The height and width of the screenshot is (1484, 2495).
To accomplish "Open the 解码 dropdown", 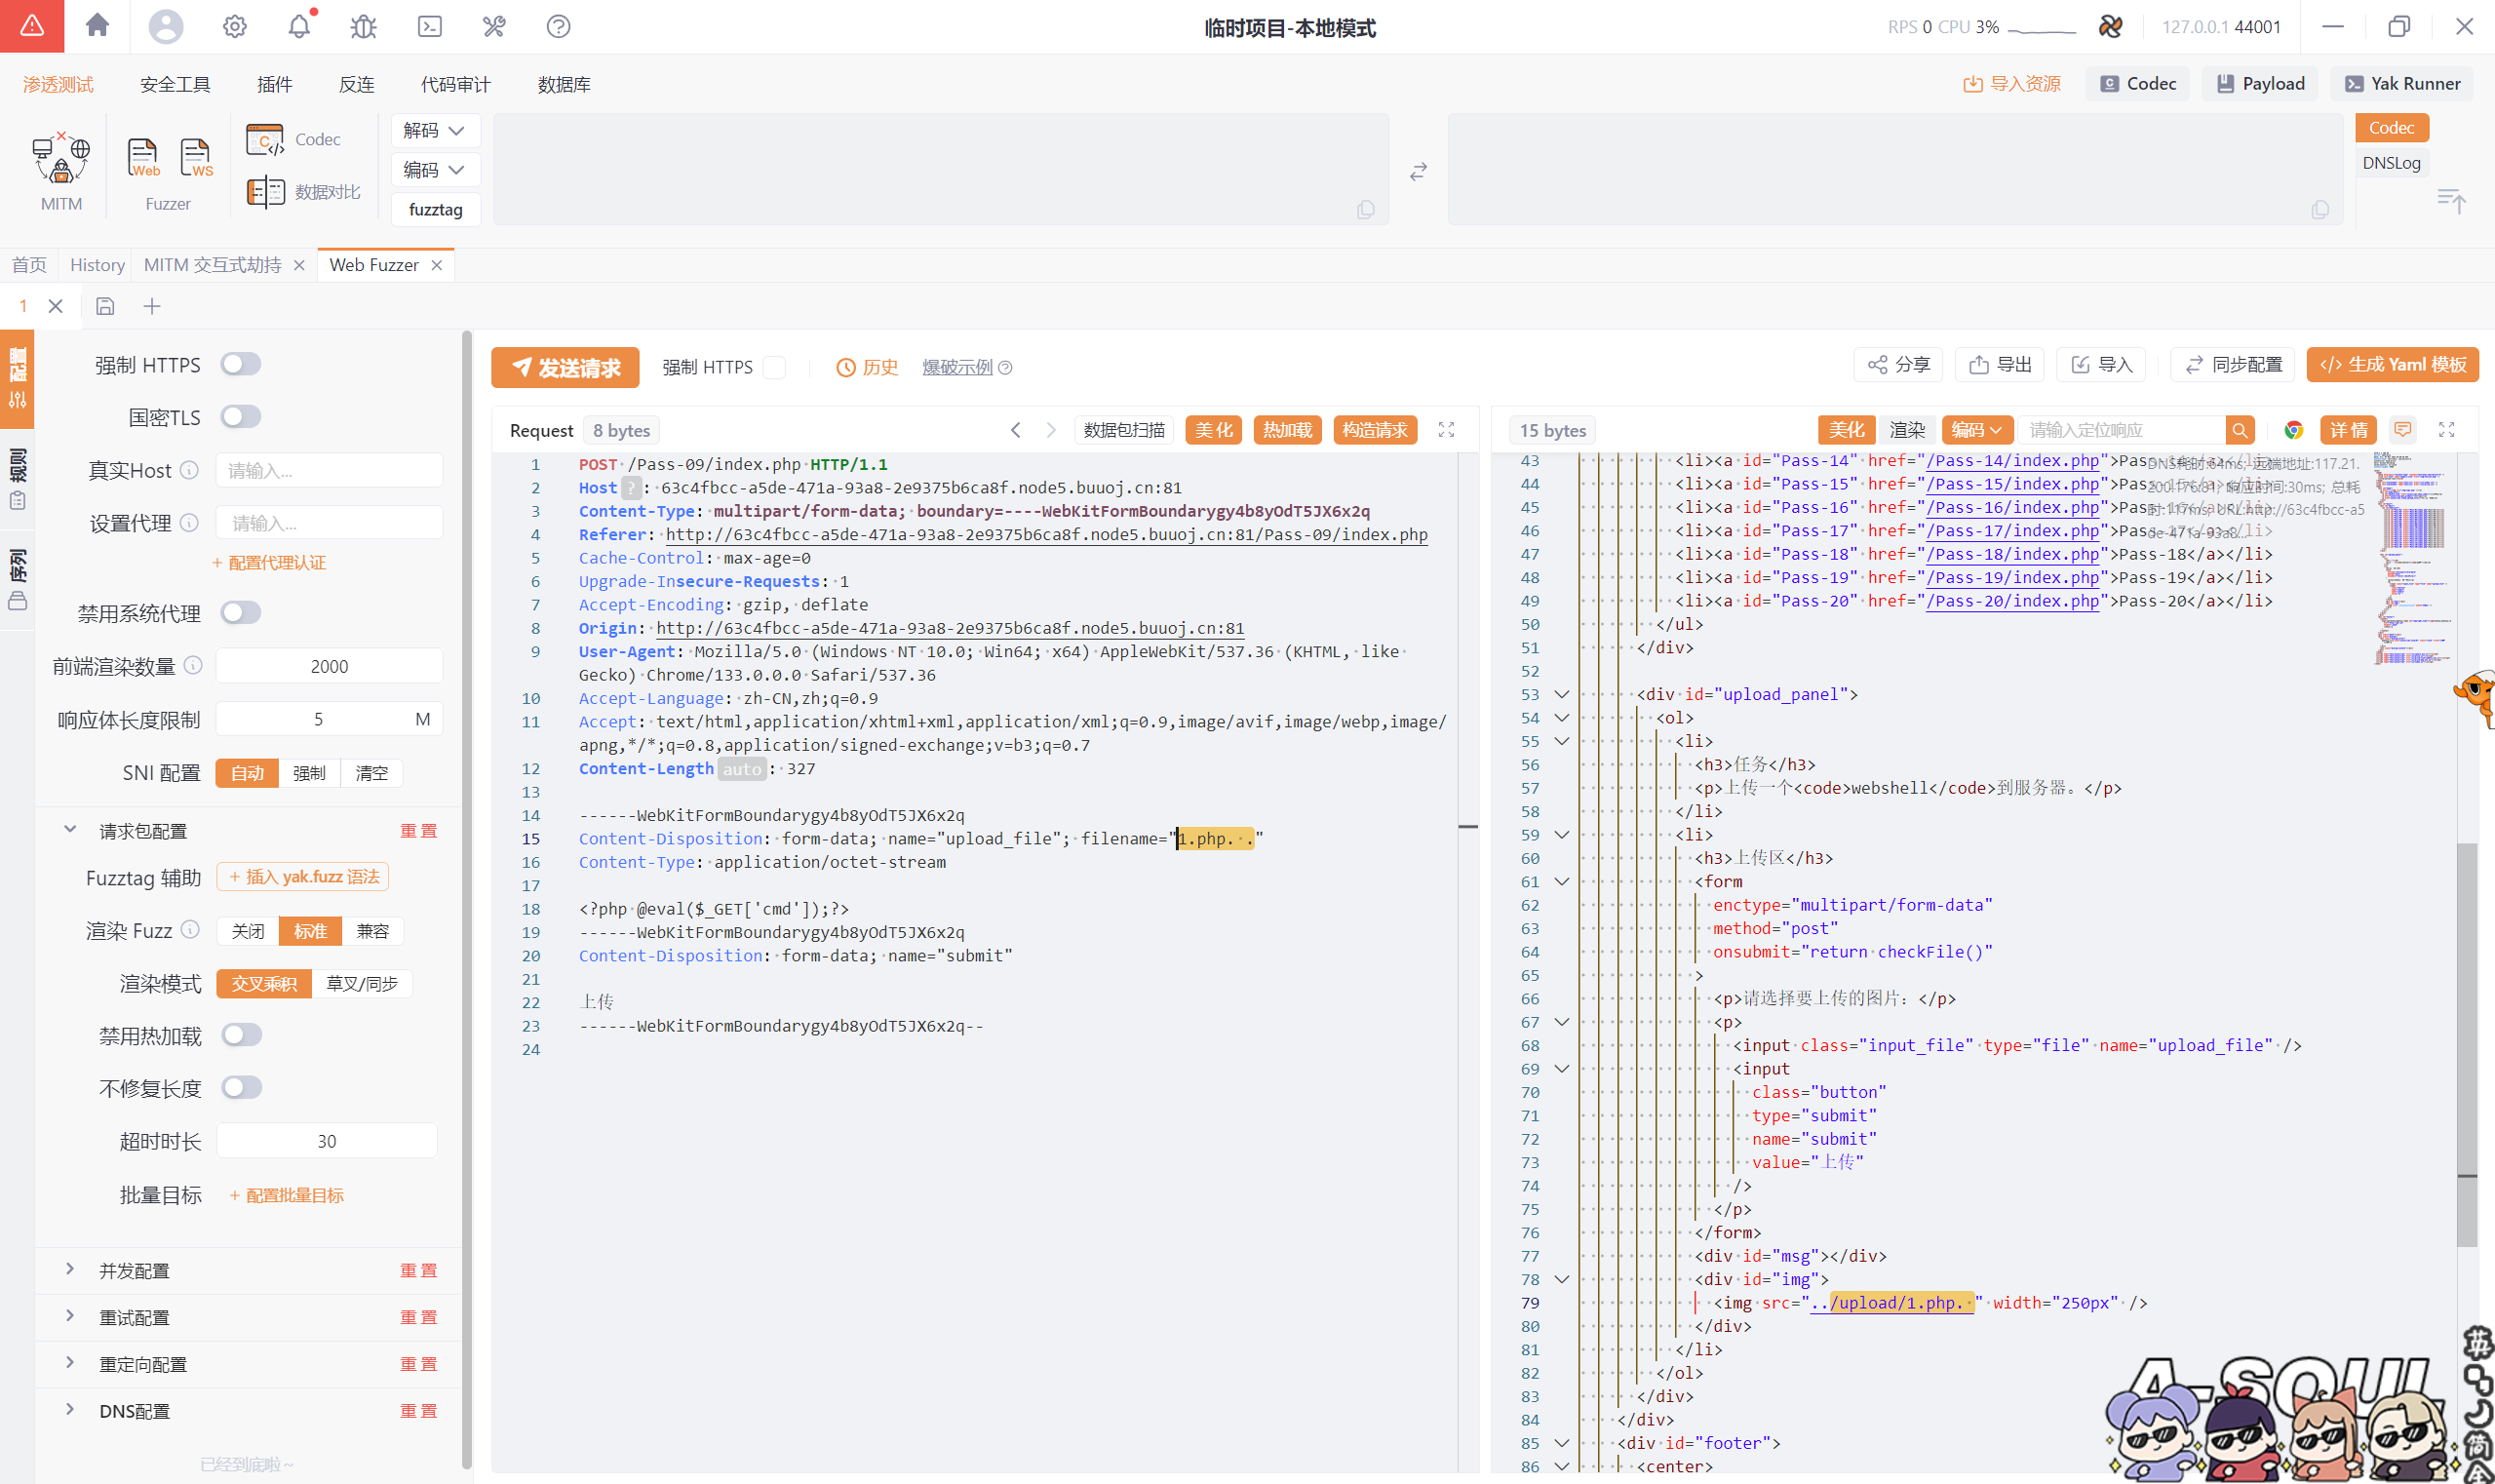I will [x=435, y=130].
